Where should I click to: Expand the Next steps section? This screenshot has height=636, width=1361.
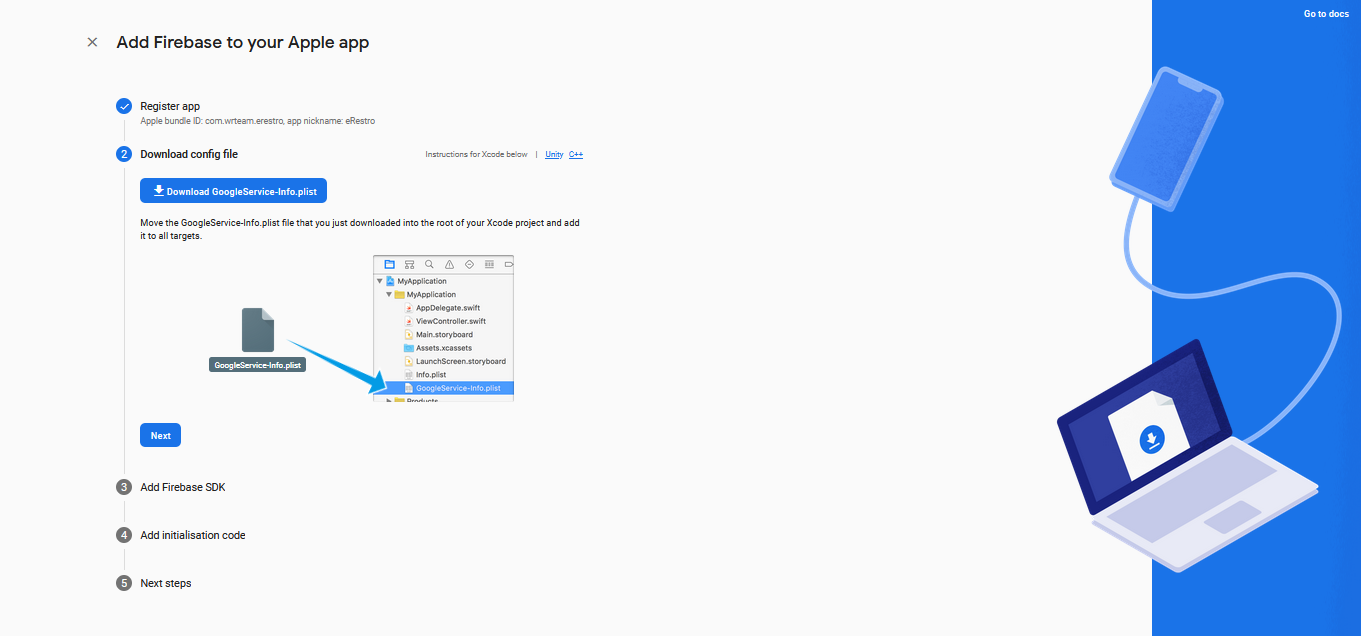click(166, 583)
